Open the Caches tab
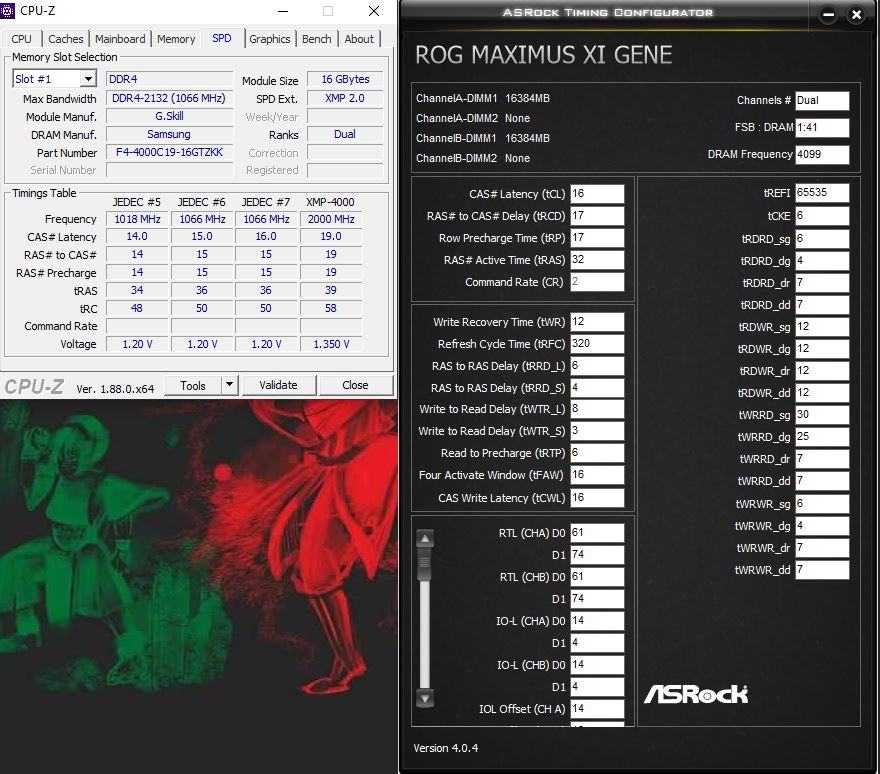 [x=66, y=39]
